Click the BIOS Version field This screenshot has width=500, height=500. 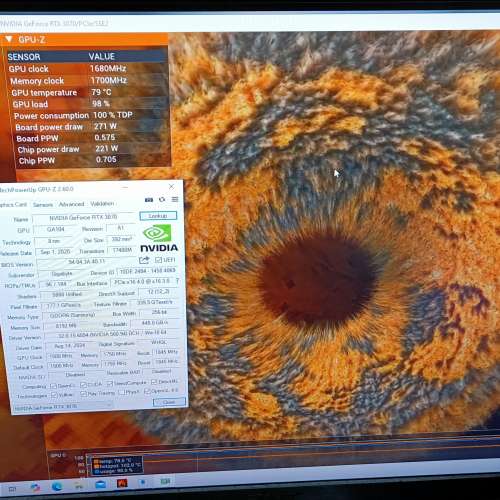point(87,262)
